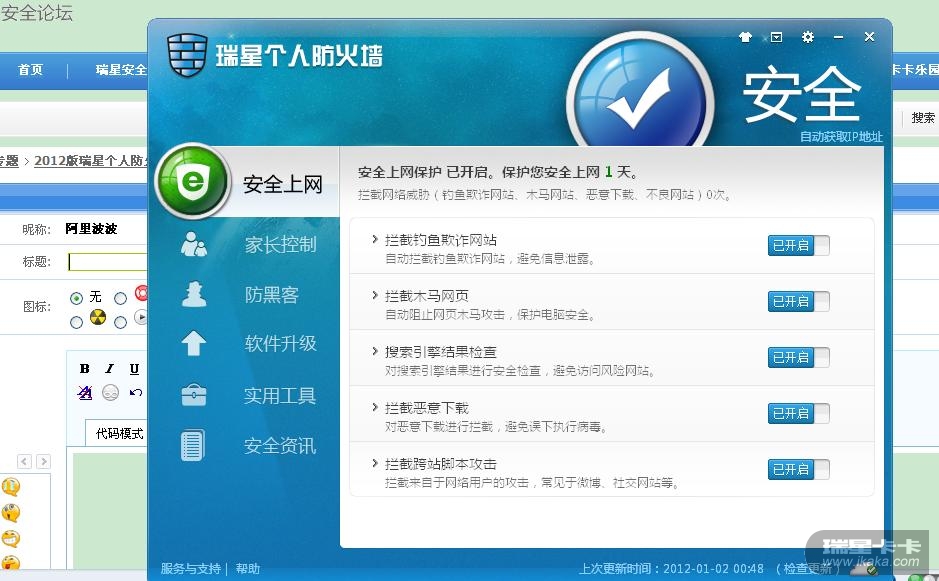
Task: Switch to 软件升级 section
Action: (280, 343)
